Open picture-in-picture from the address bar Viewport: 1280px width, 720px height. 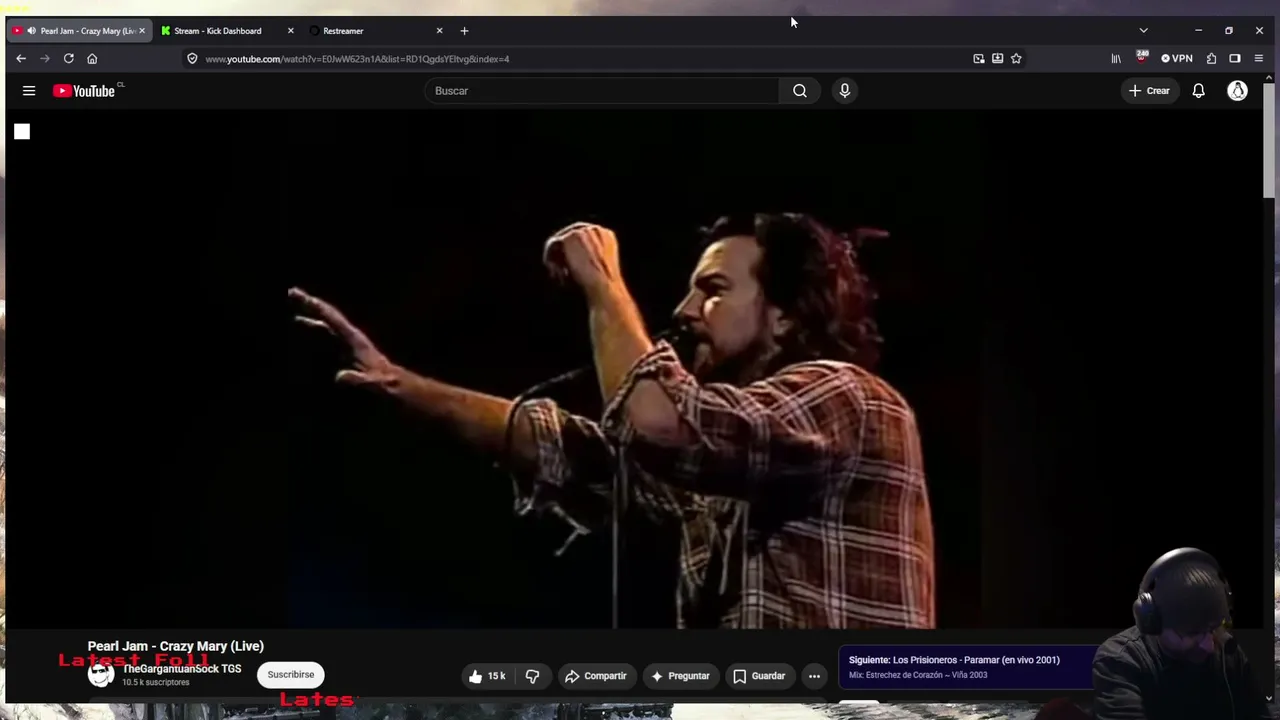tap(979, 59)
